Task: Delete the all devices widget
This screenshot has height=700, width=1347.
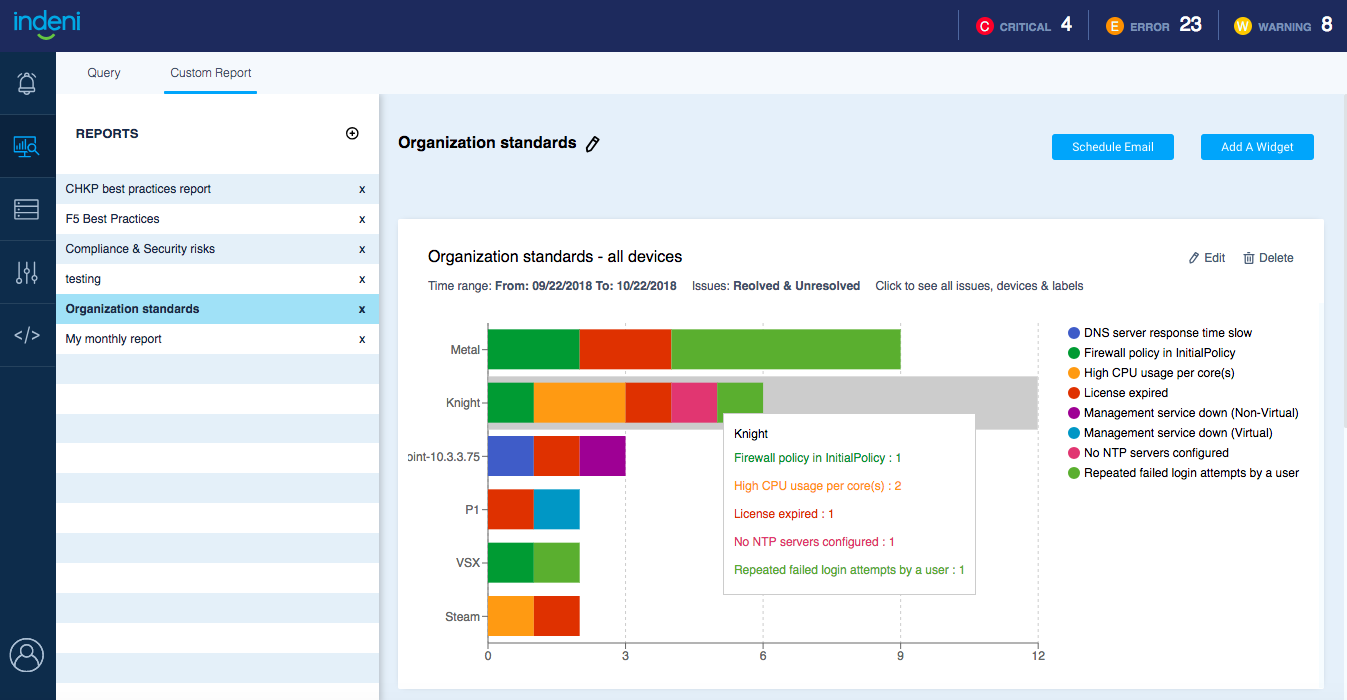Action: click(1268, 258)
